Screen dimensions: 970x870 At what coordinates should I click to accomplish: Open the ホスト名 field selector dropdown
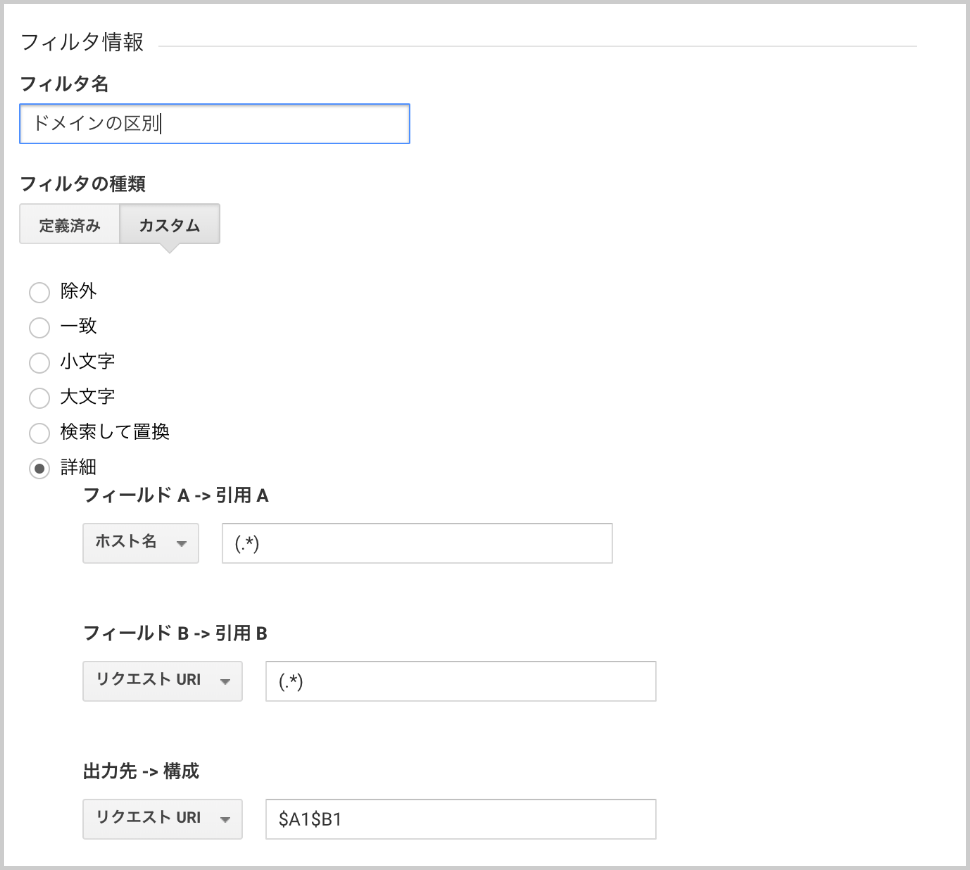[x=140, y=543]
